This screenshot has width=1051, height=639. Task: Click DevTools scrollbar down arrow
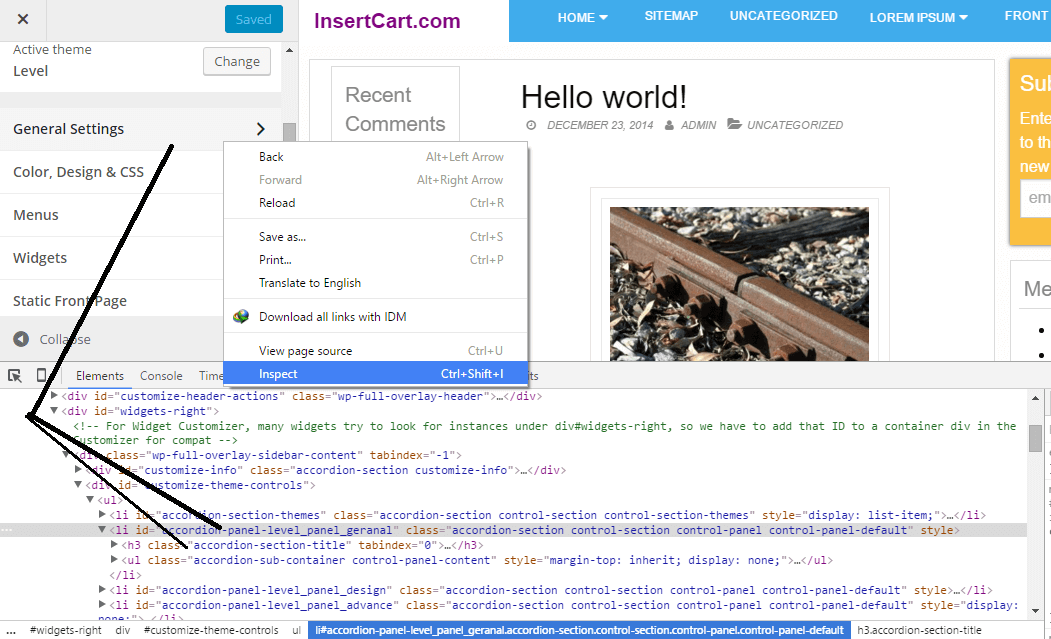(1036, 611)
